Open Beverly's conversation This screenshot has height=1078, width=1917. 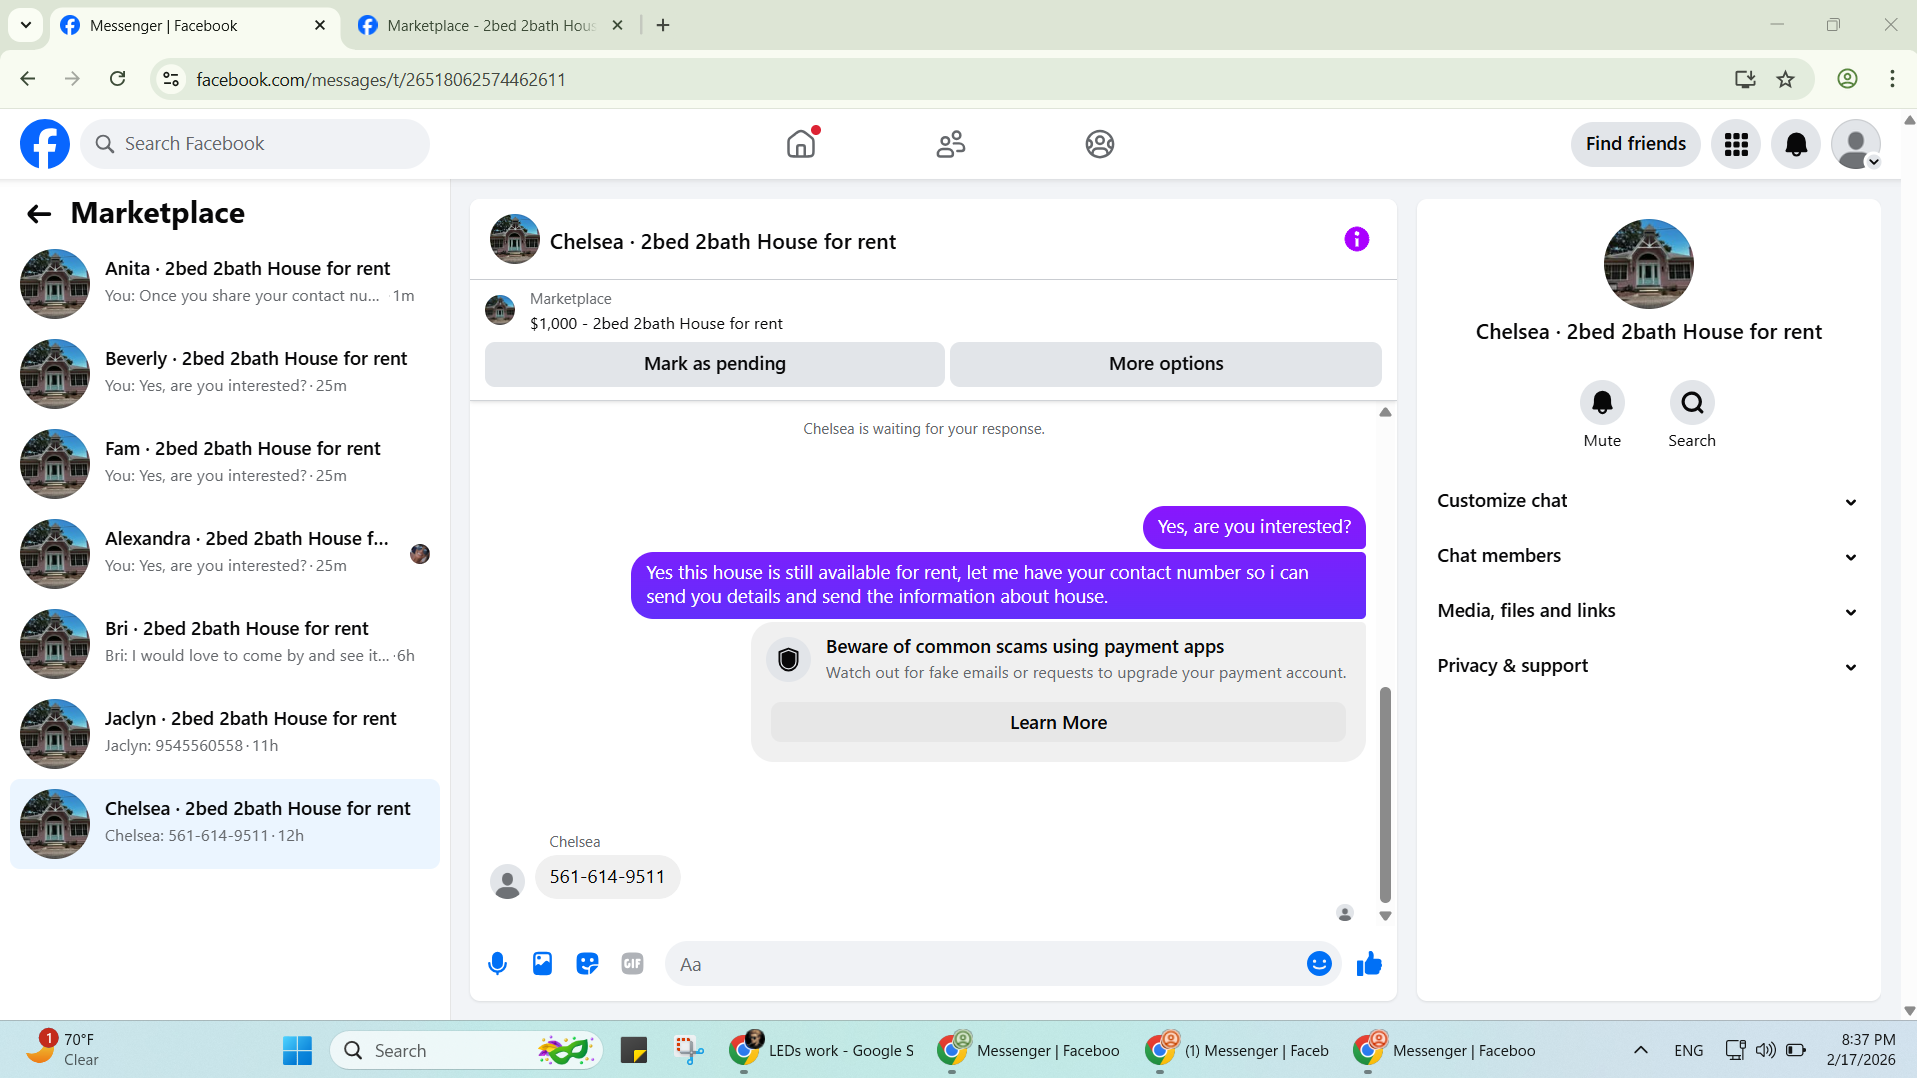pos(225,374)
